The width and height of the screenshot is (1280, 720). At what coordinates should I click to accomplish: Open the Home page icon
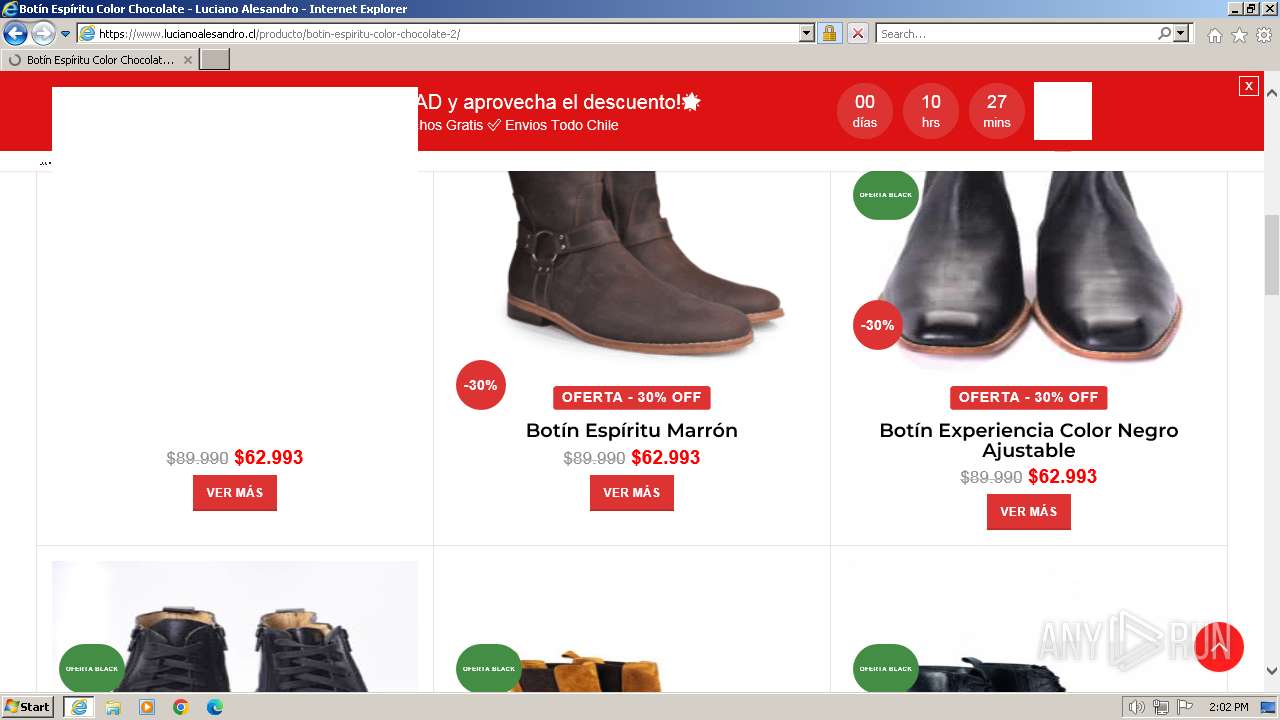click(x=1214, y=35)
